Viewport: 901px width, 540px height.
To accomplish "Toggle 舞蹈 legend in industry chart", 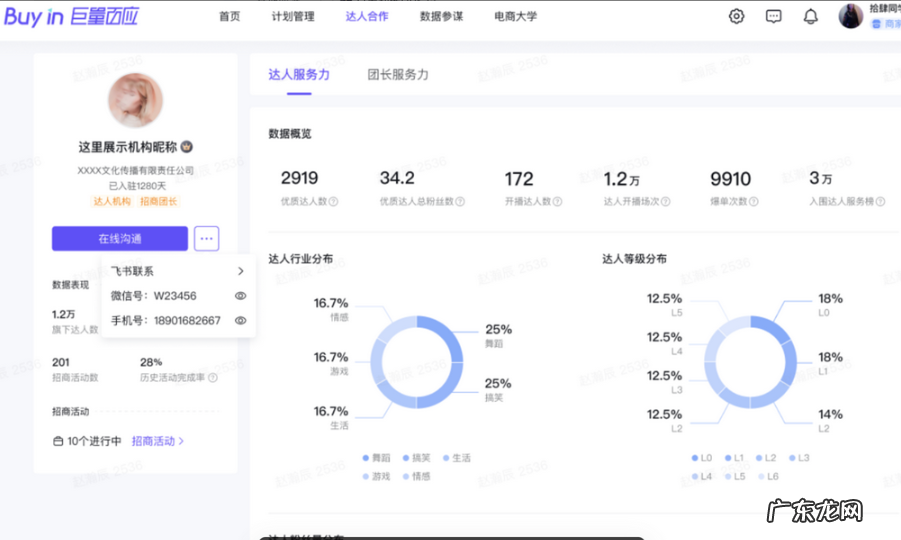I will 376,458.
